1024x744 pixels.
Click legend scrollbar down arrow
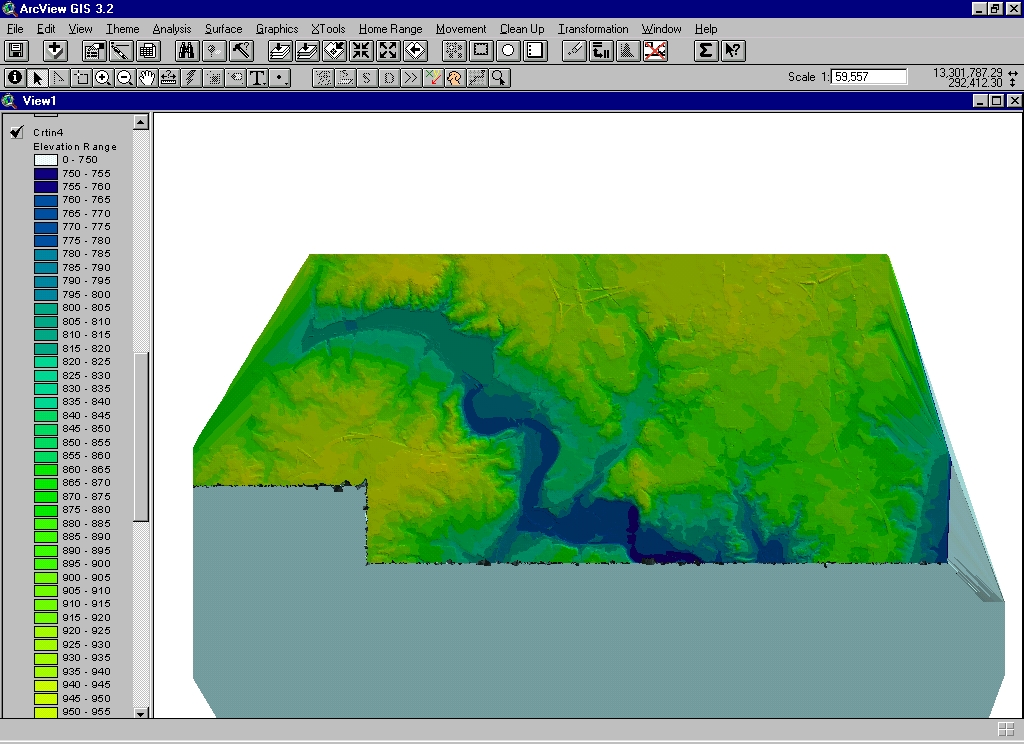(140, 713)
